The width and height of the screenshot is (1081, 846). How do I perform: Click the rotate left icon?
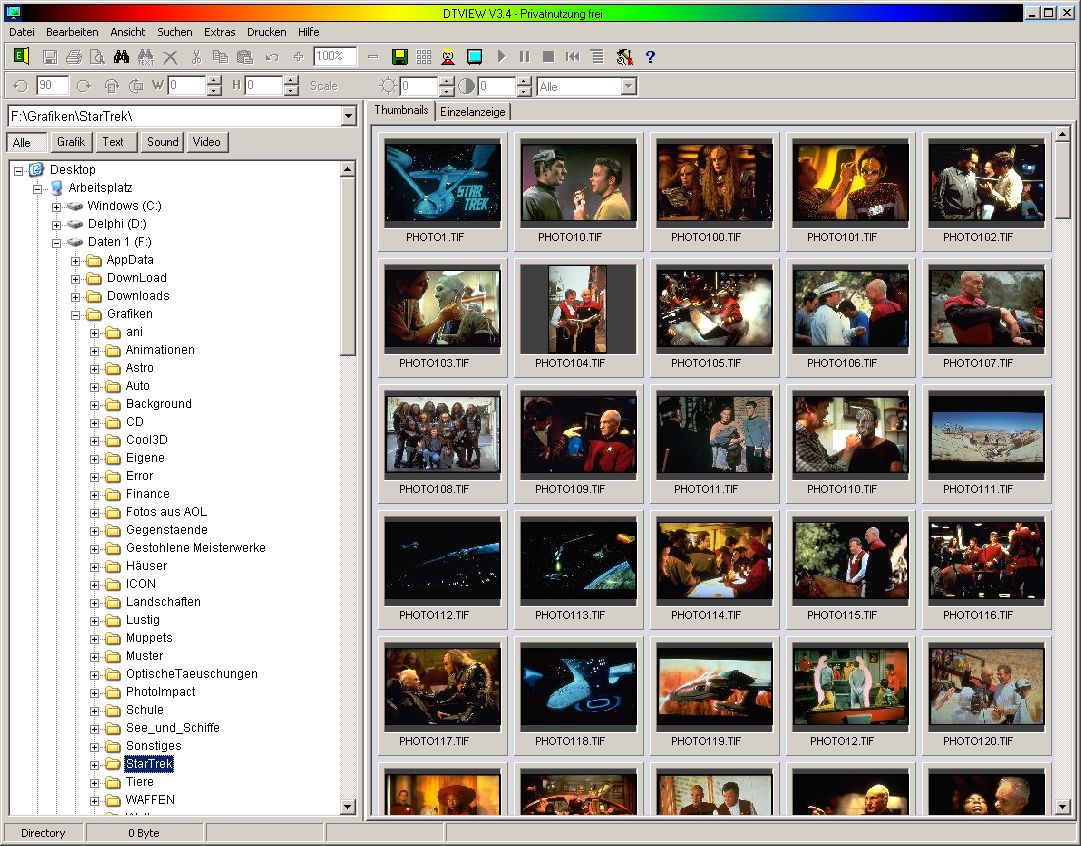21,86
